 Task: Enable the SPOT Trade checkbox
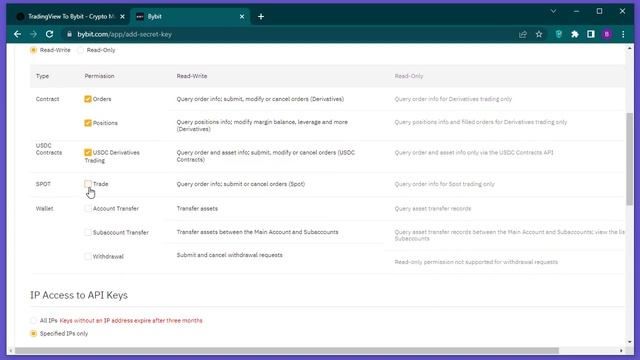coord(88,184)
